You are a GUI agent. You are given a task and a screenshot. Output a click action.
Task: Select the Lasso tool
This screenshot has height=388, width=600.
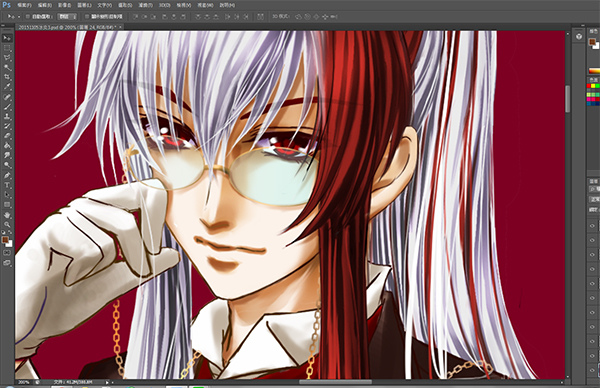click(7, 58)
